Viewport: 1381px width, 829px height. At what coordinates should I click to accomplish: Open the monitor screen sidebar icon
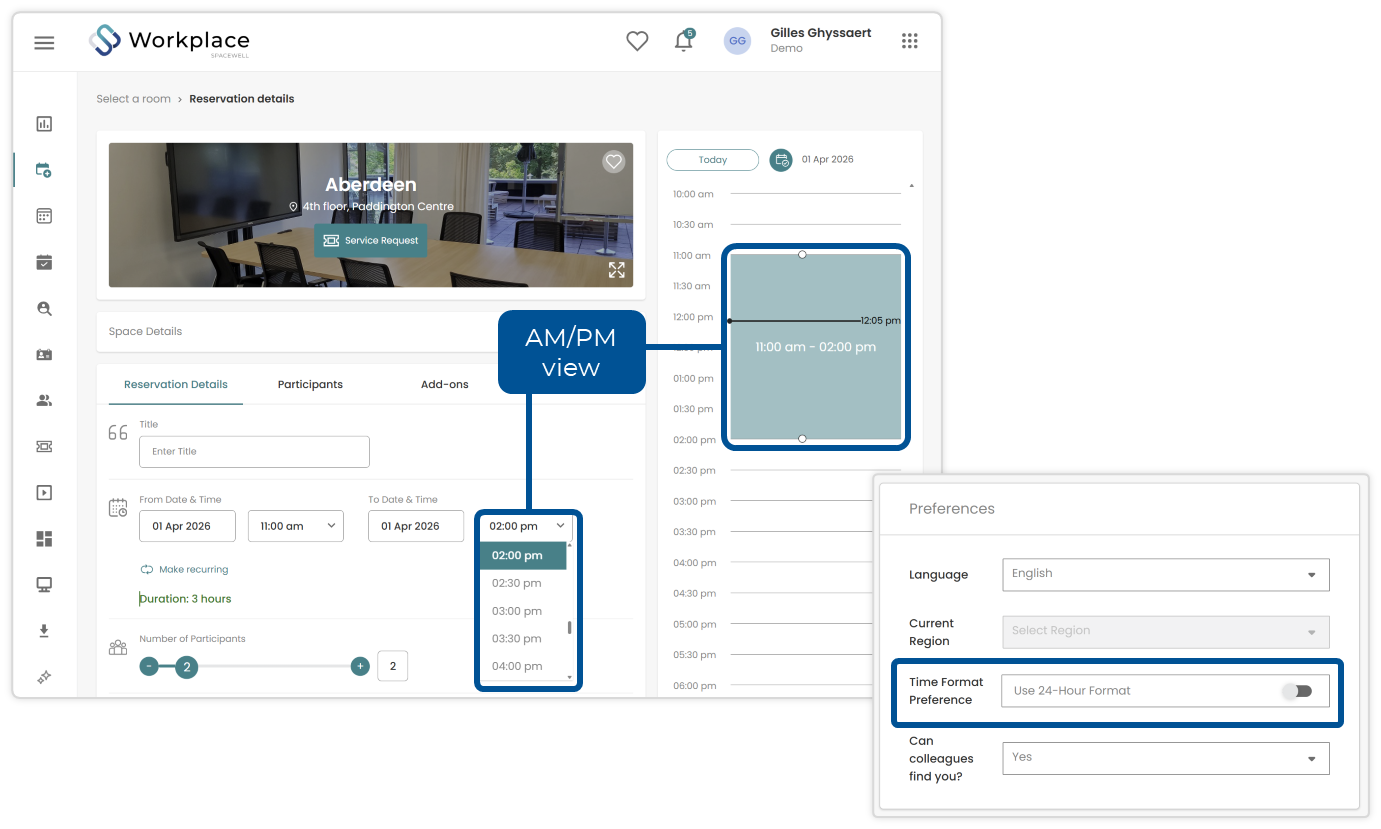(44, 585)
